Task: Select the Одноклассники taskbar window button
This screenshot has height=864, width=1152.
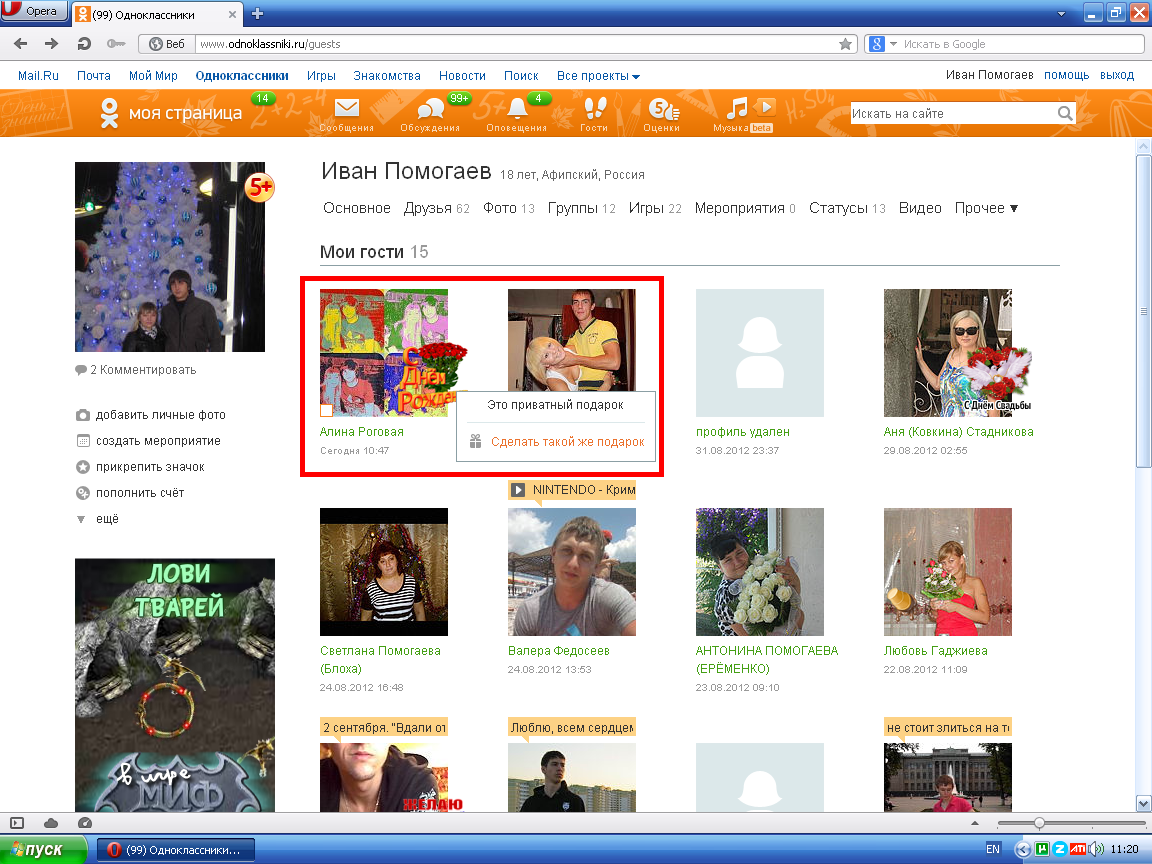Action: [176, 850]
